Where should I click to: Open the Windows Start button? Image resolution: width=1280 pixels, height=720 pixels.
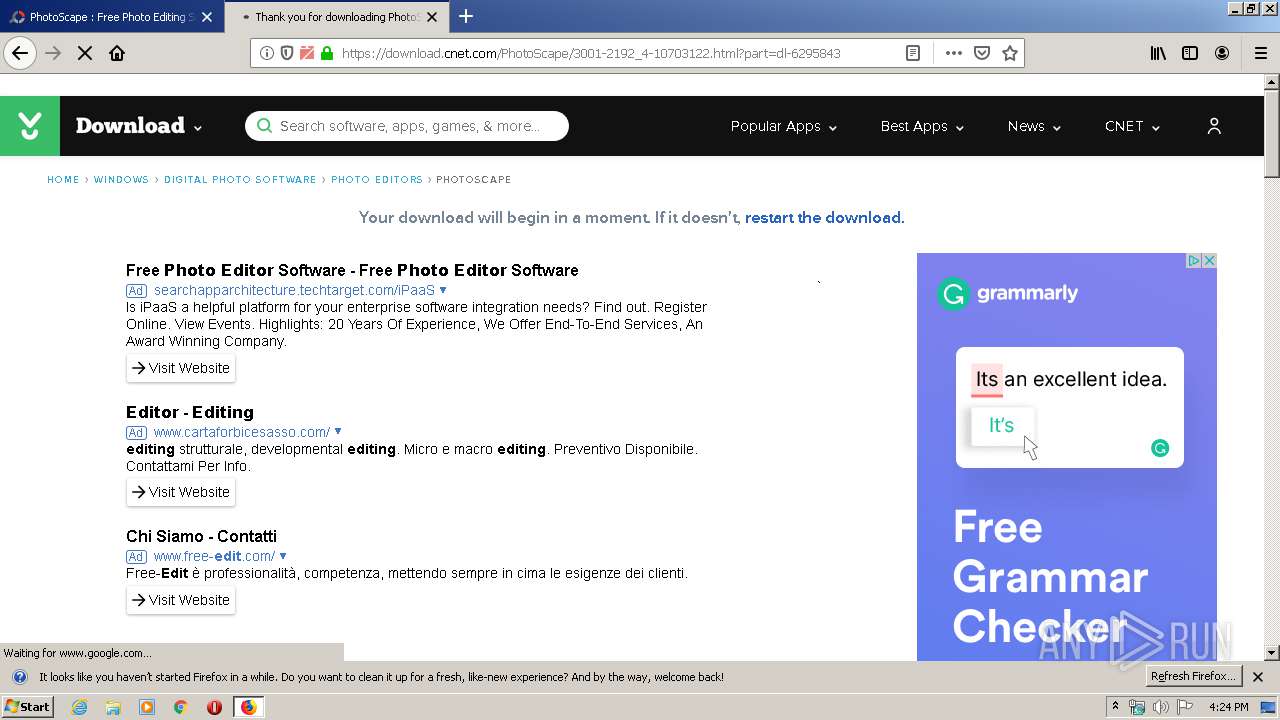[x=28, y=707]
